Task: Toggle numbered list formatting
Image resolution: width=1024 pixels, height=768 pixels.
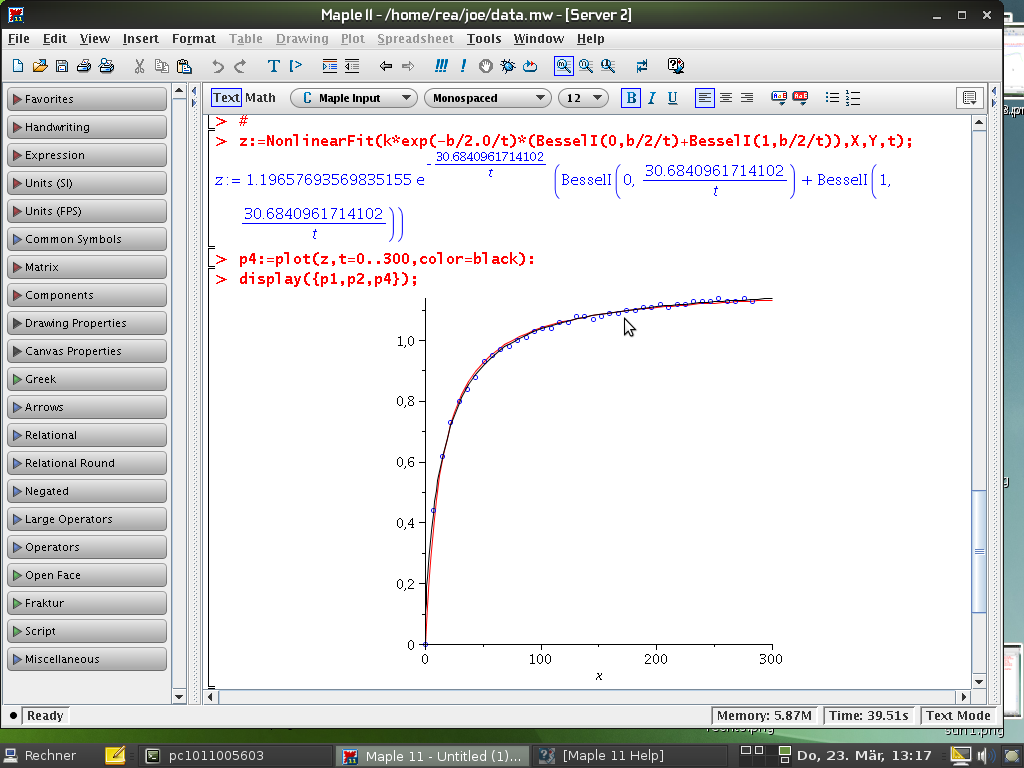Action: [853, 98]
